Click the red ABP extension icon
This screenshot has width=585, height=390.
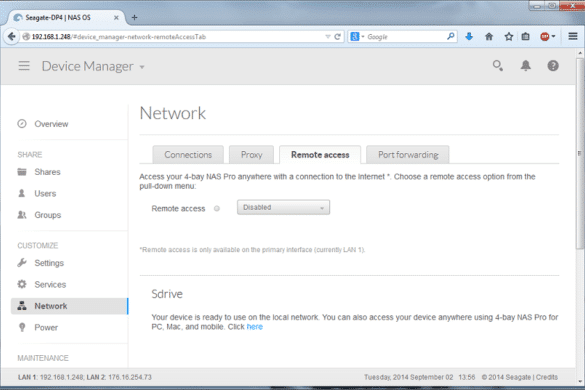tap(545, 37)
